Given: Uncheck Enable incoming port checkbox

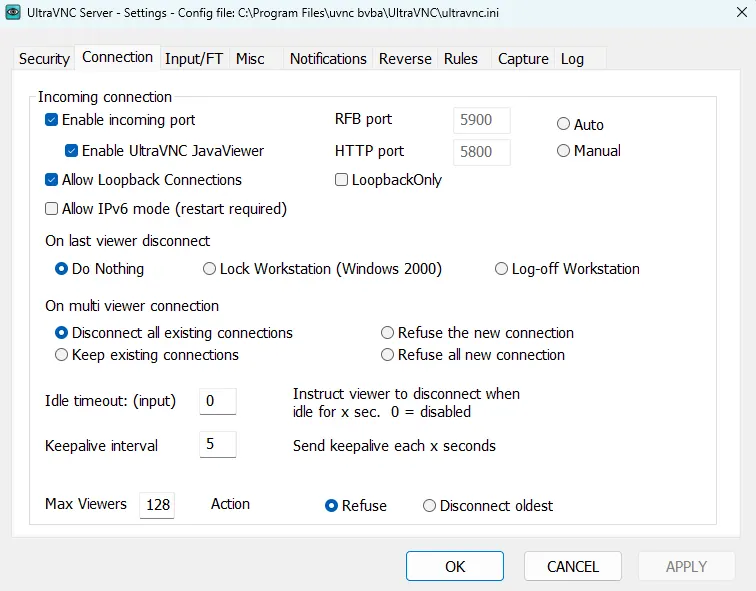Looking at the screenshot, I should pos(52,120).
